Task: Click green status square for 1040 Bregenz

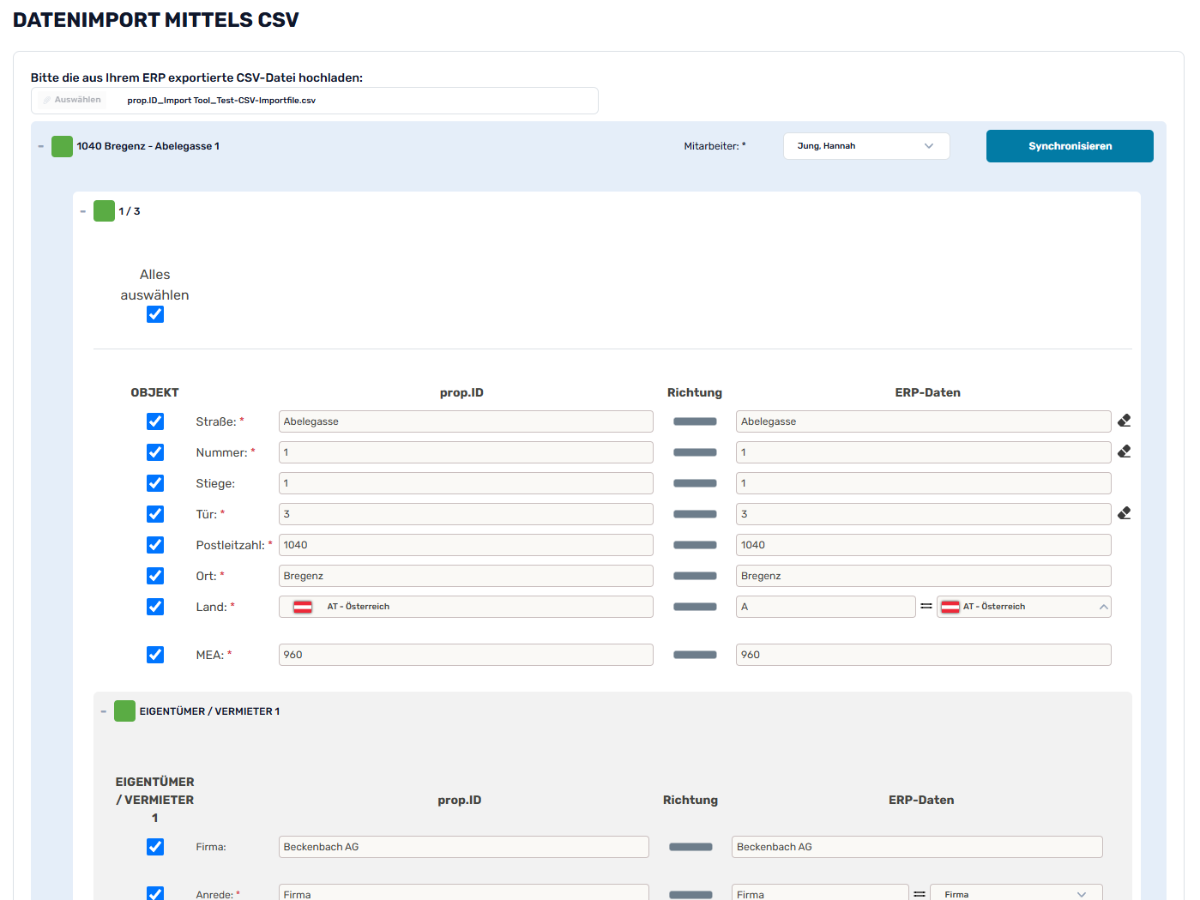Action: [x=62, y=146]
